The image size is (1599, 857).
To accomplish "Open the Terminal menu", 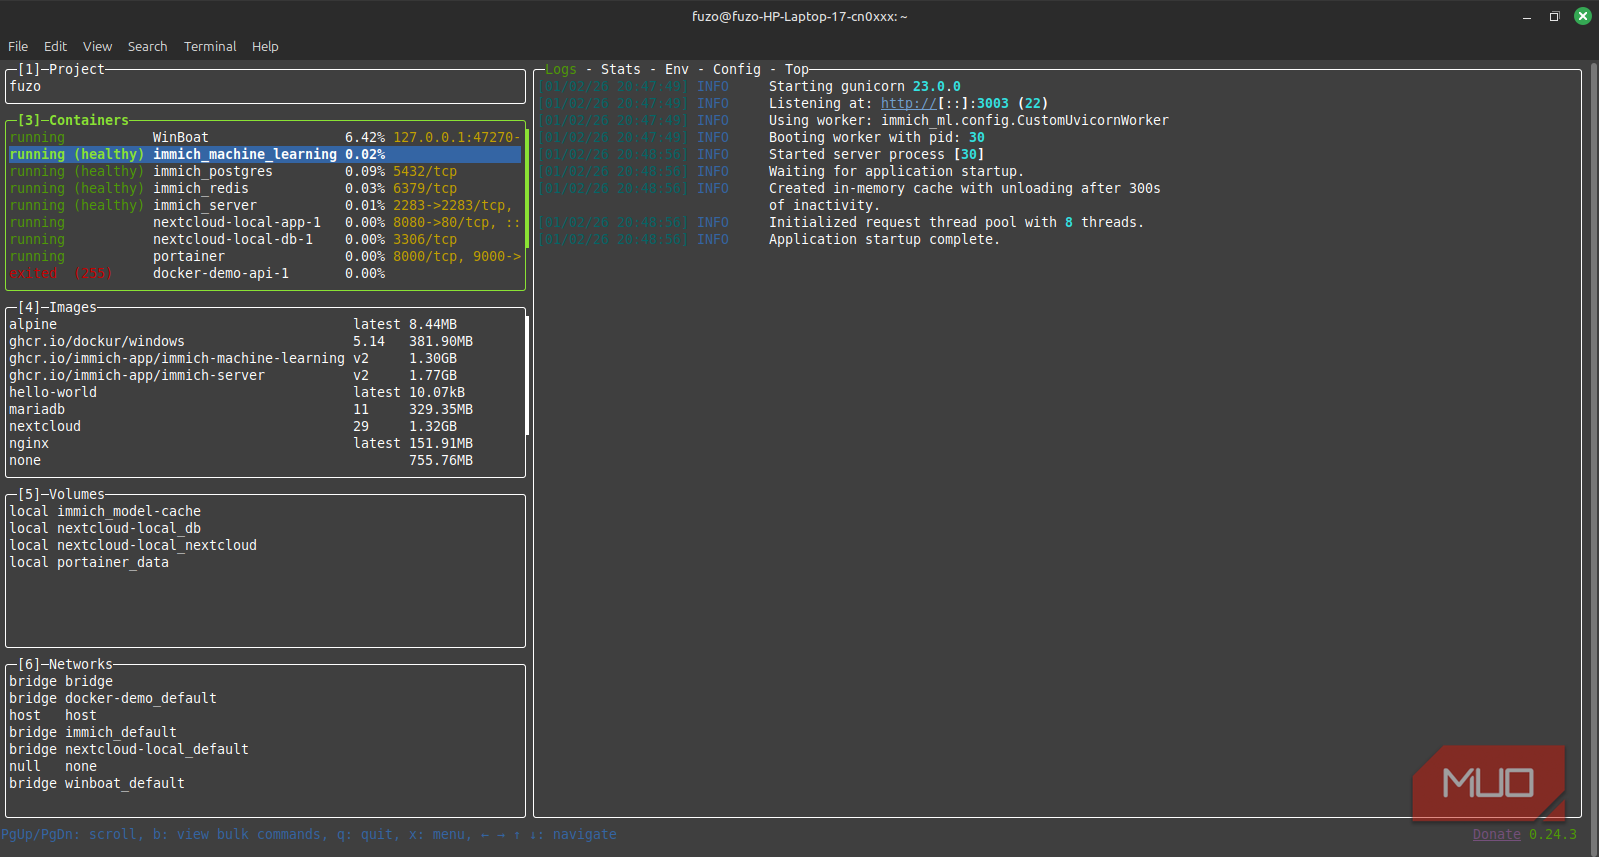I will tap(210, 46).
